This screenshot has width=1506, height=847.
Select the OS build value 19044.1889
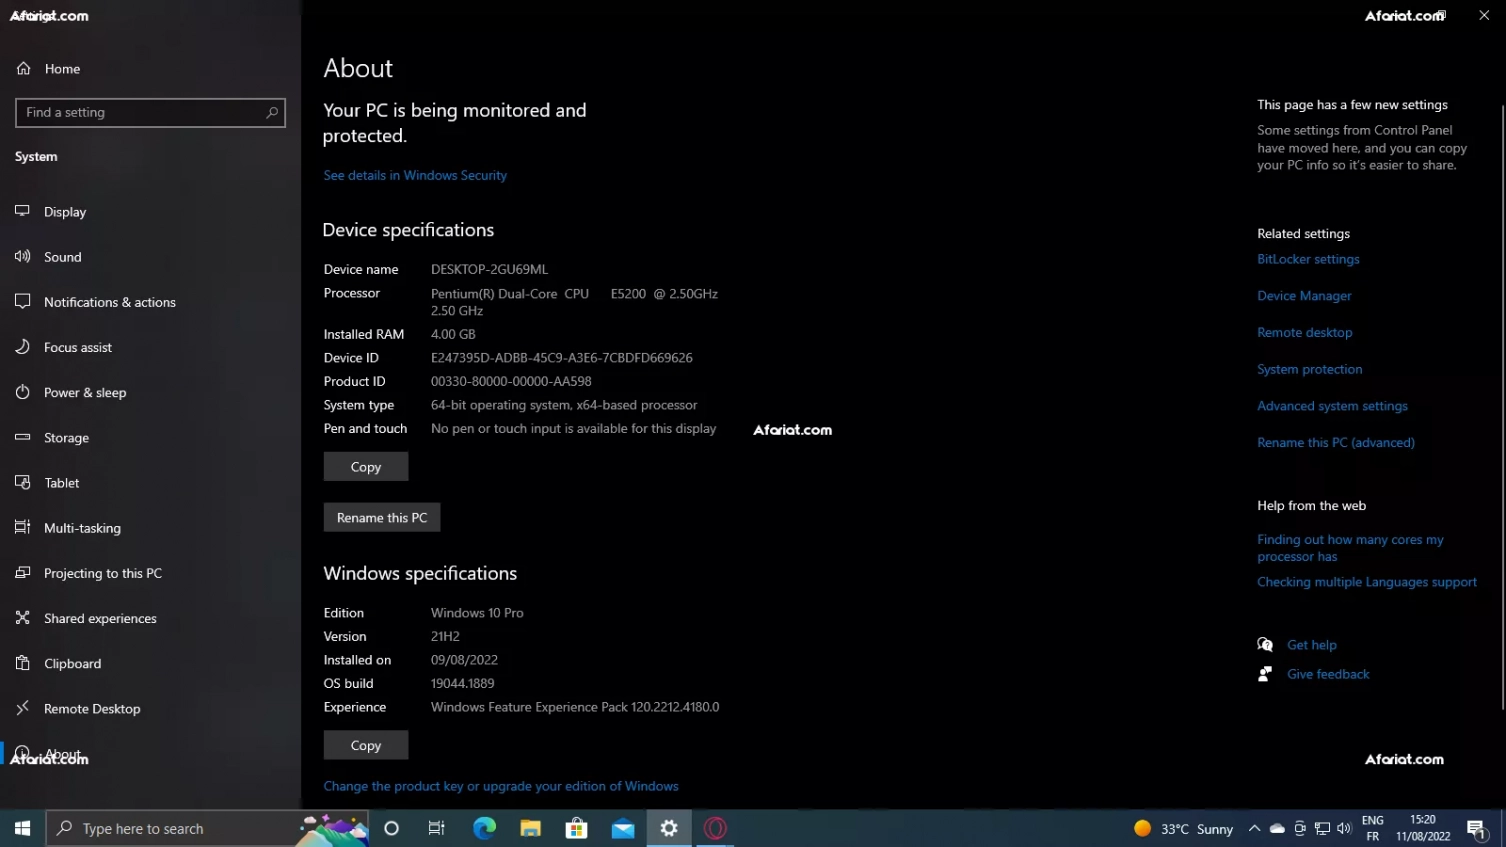click(462, 683)
